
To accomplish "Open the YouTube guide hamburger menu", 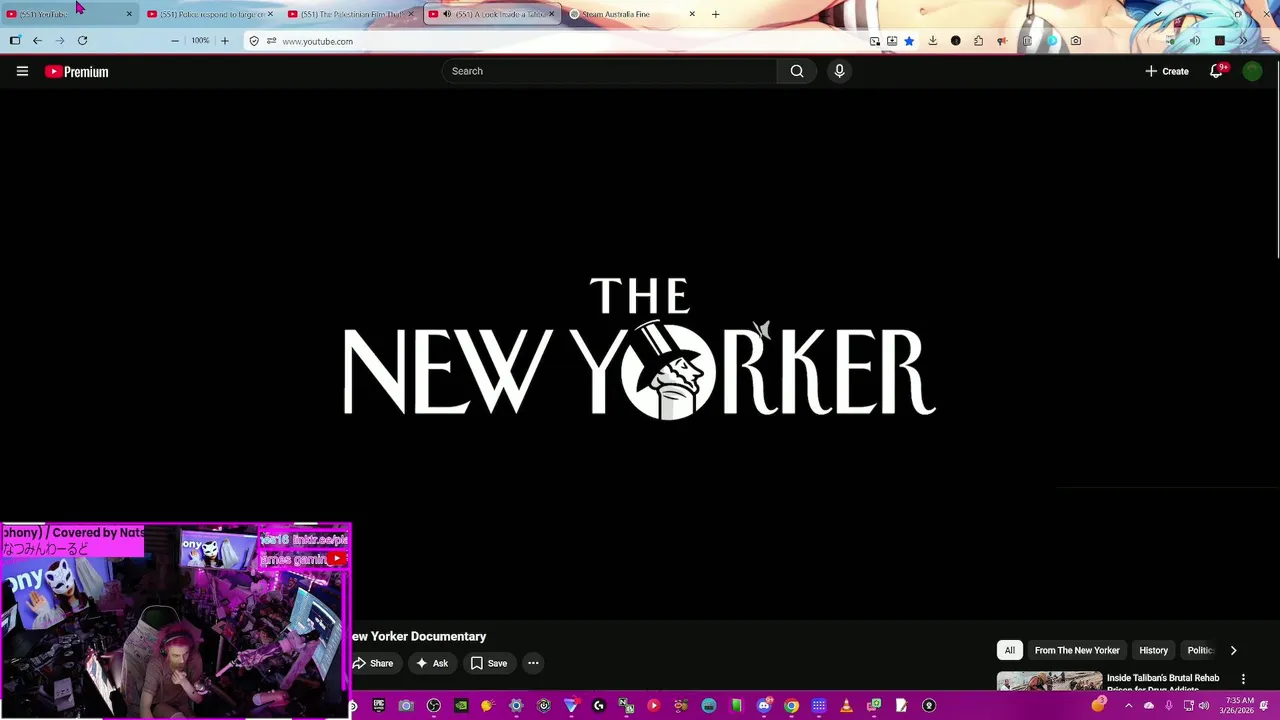I will tap(22, 71).
